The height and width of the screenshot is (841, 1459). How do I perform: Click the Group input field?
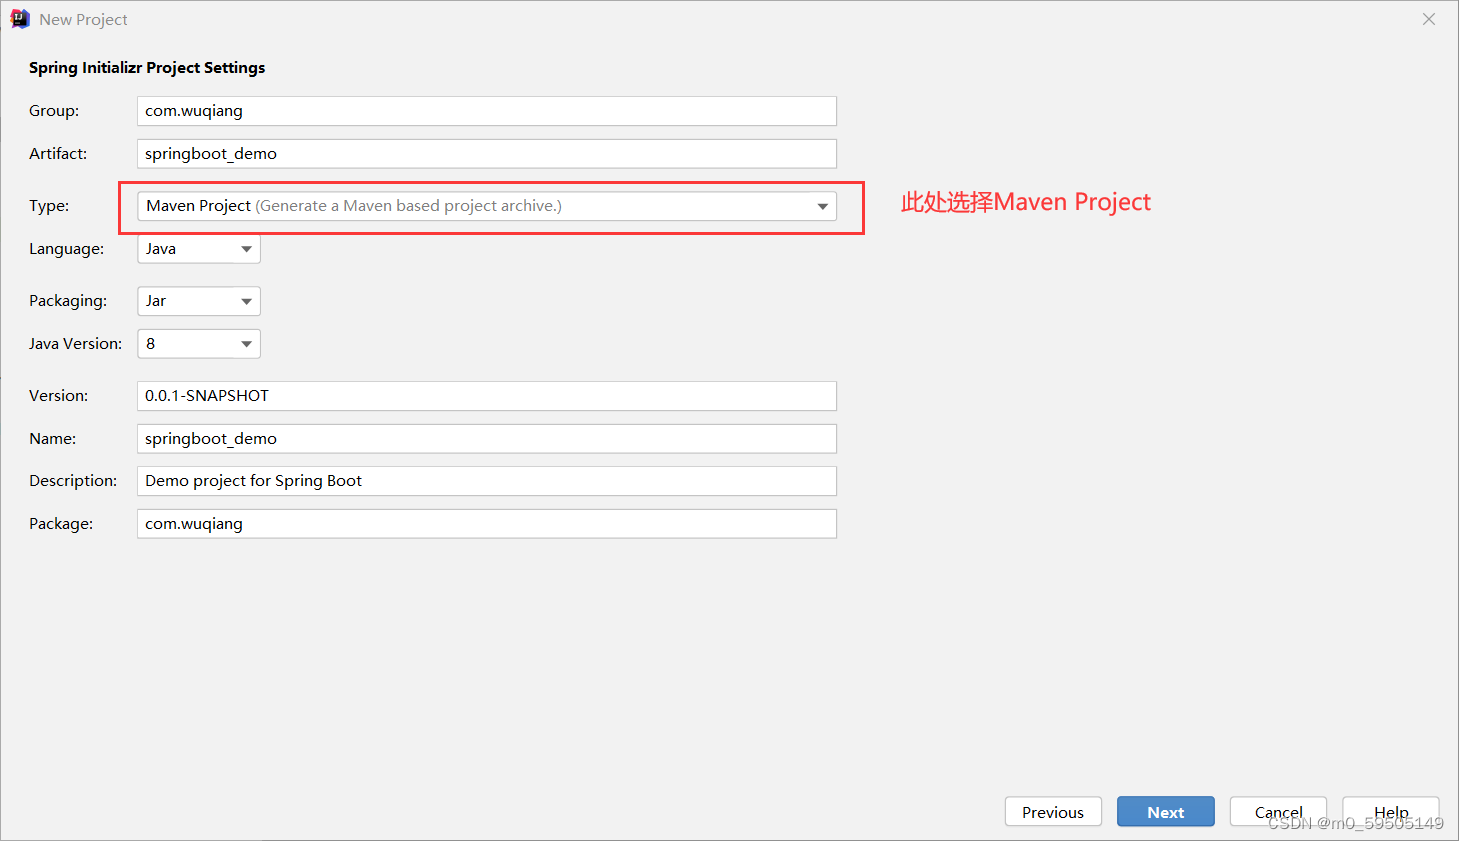click(487, 111)
